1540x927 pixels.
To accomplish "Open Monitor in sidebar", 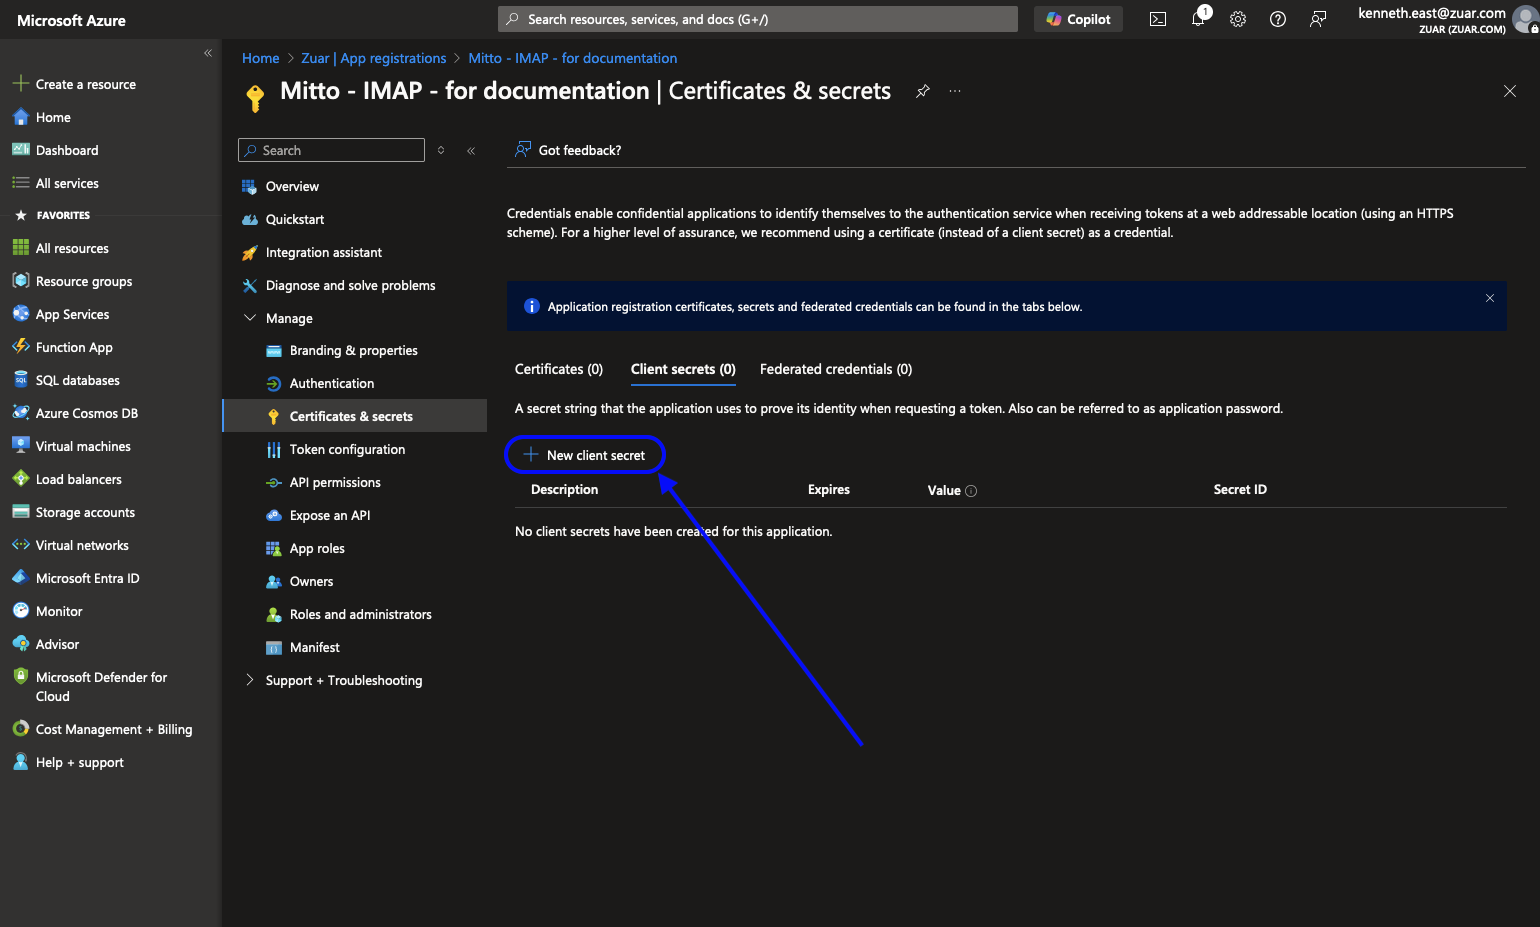I will click(48, 611).
